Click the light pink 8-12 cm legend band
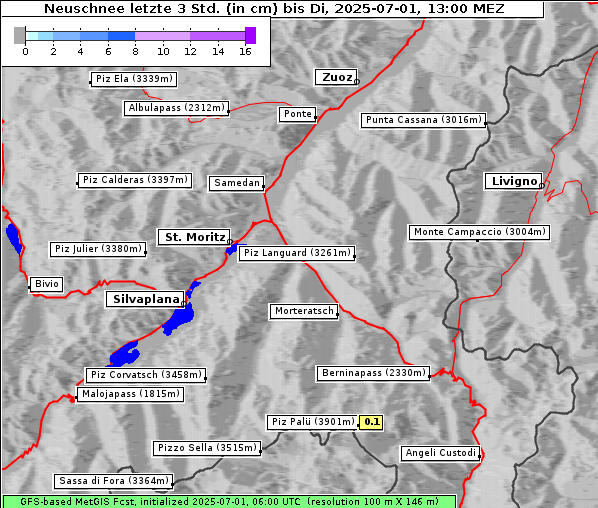This screenshot has height=508, width=598. pyautogui.click(x=162, y=36)
